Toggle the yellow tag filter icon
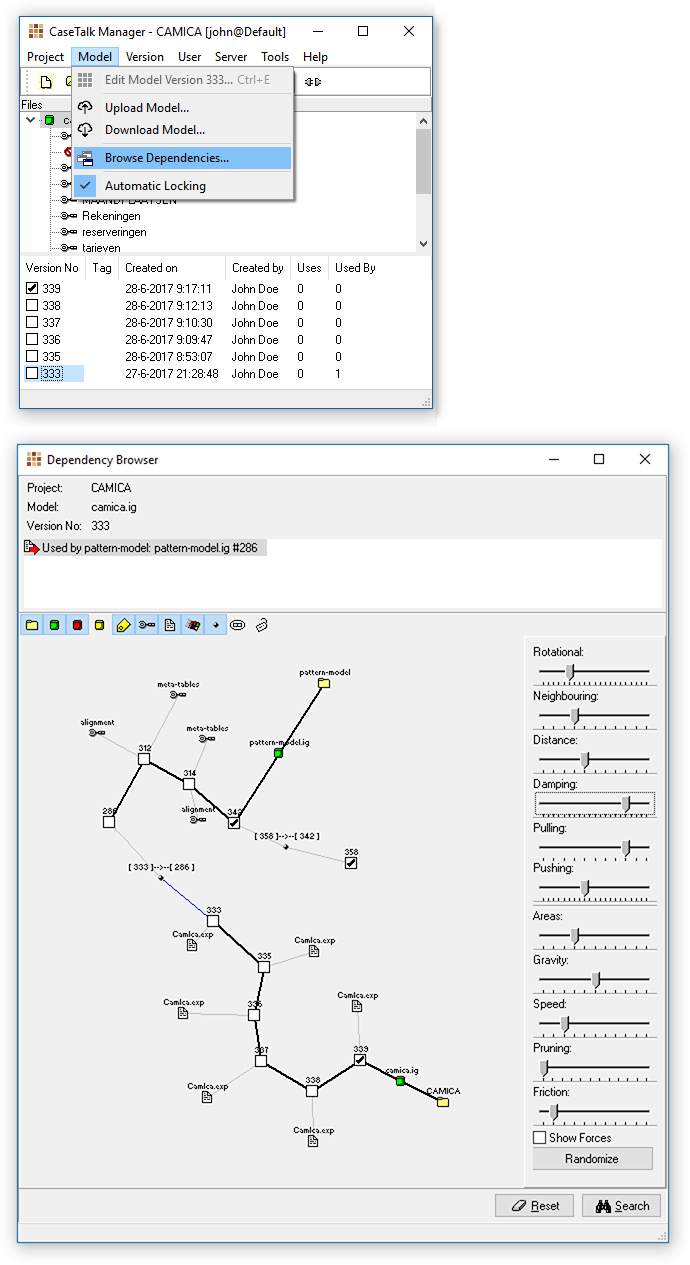 pos(123,625)
